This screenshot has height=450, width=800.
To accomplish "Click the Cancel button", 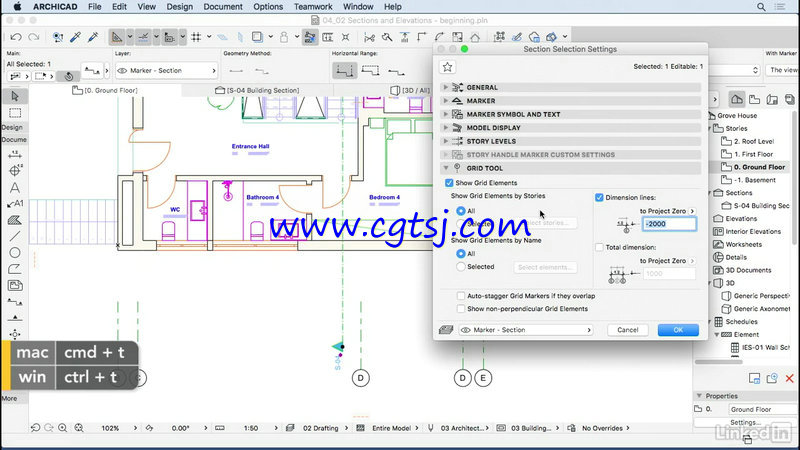I will 628,330.
